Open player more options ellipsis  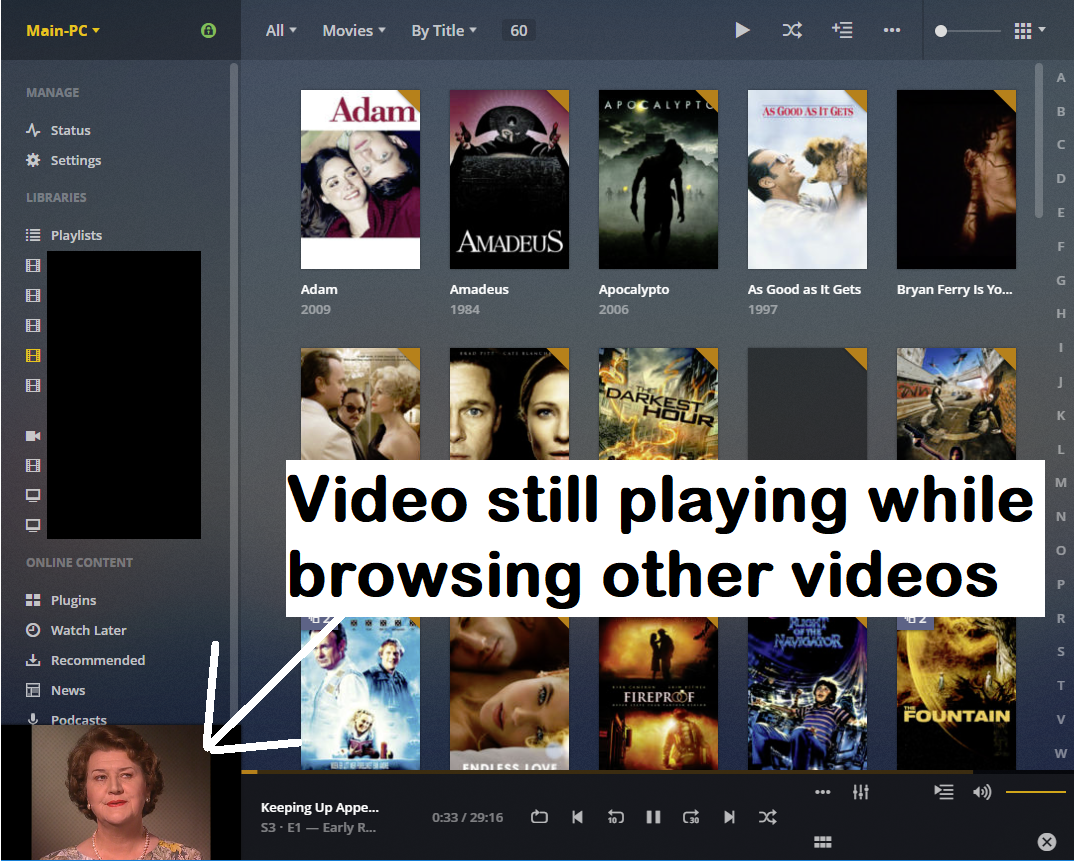[823, 792]
